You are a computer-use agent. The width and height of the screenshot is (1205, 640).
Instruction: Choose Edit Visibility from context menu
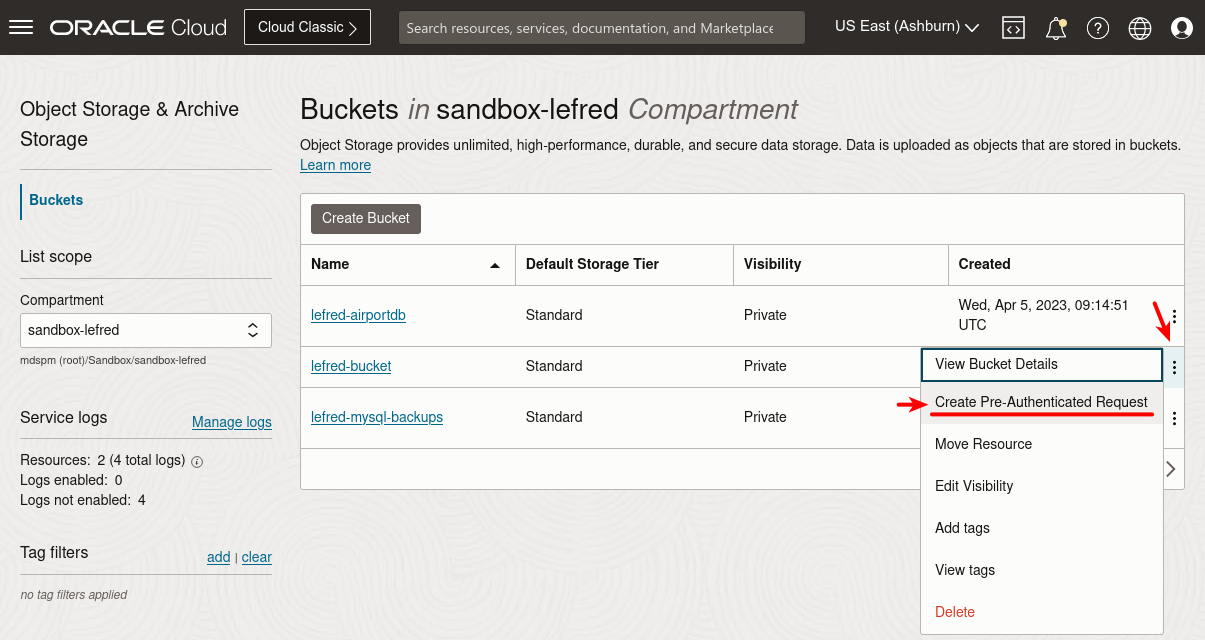(x=973, y=486)
